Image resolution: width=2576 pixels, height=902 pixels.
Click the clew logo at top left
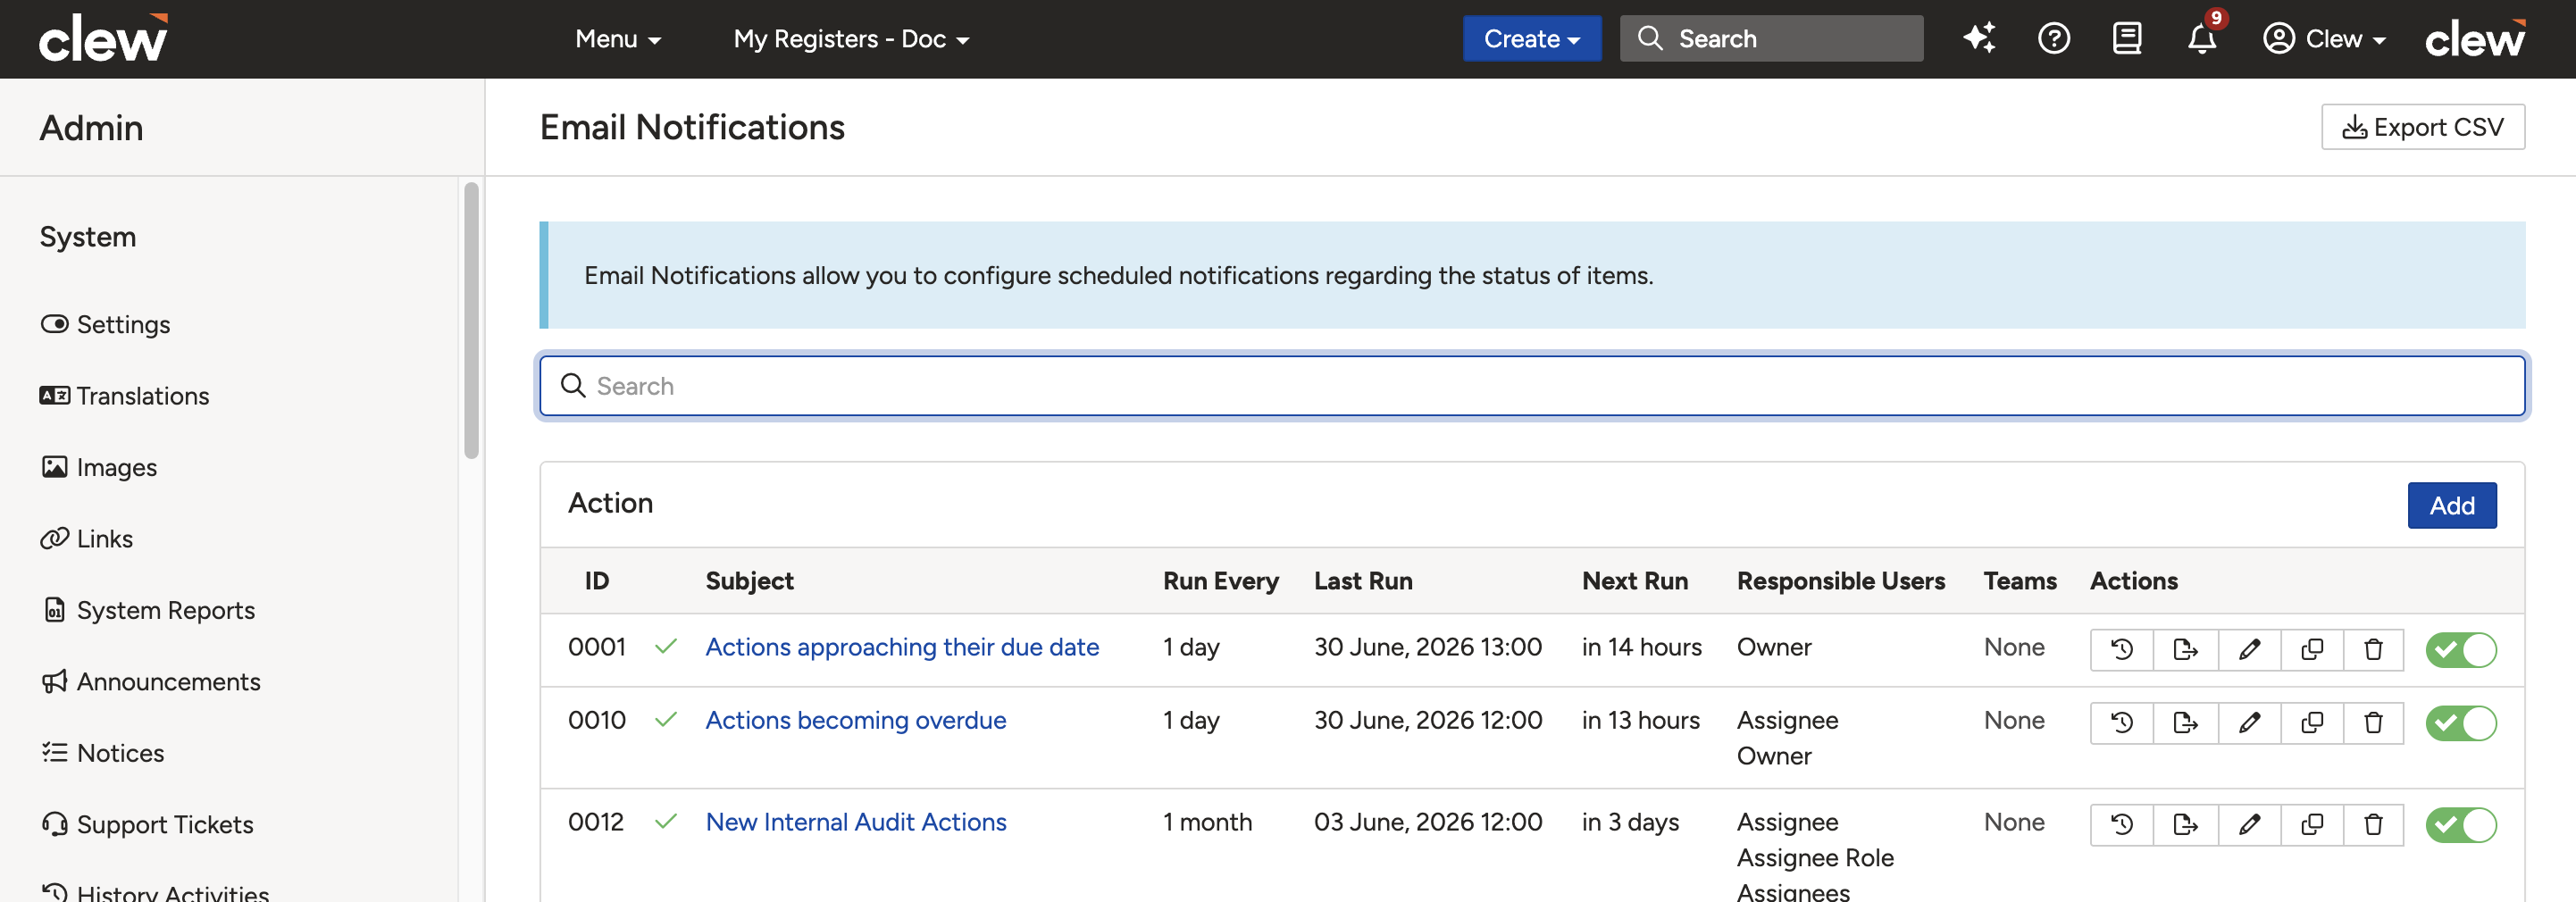coord(103,39)
